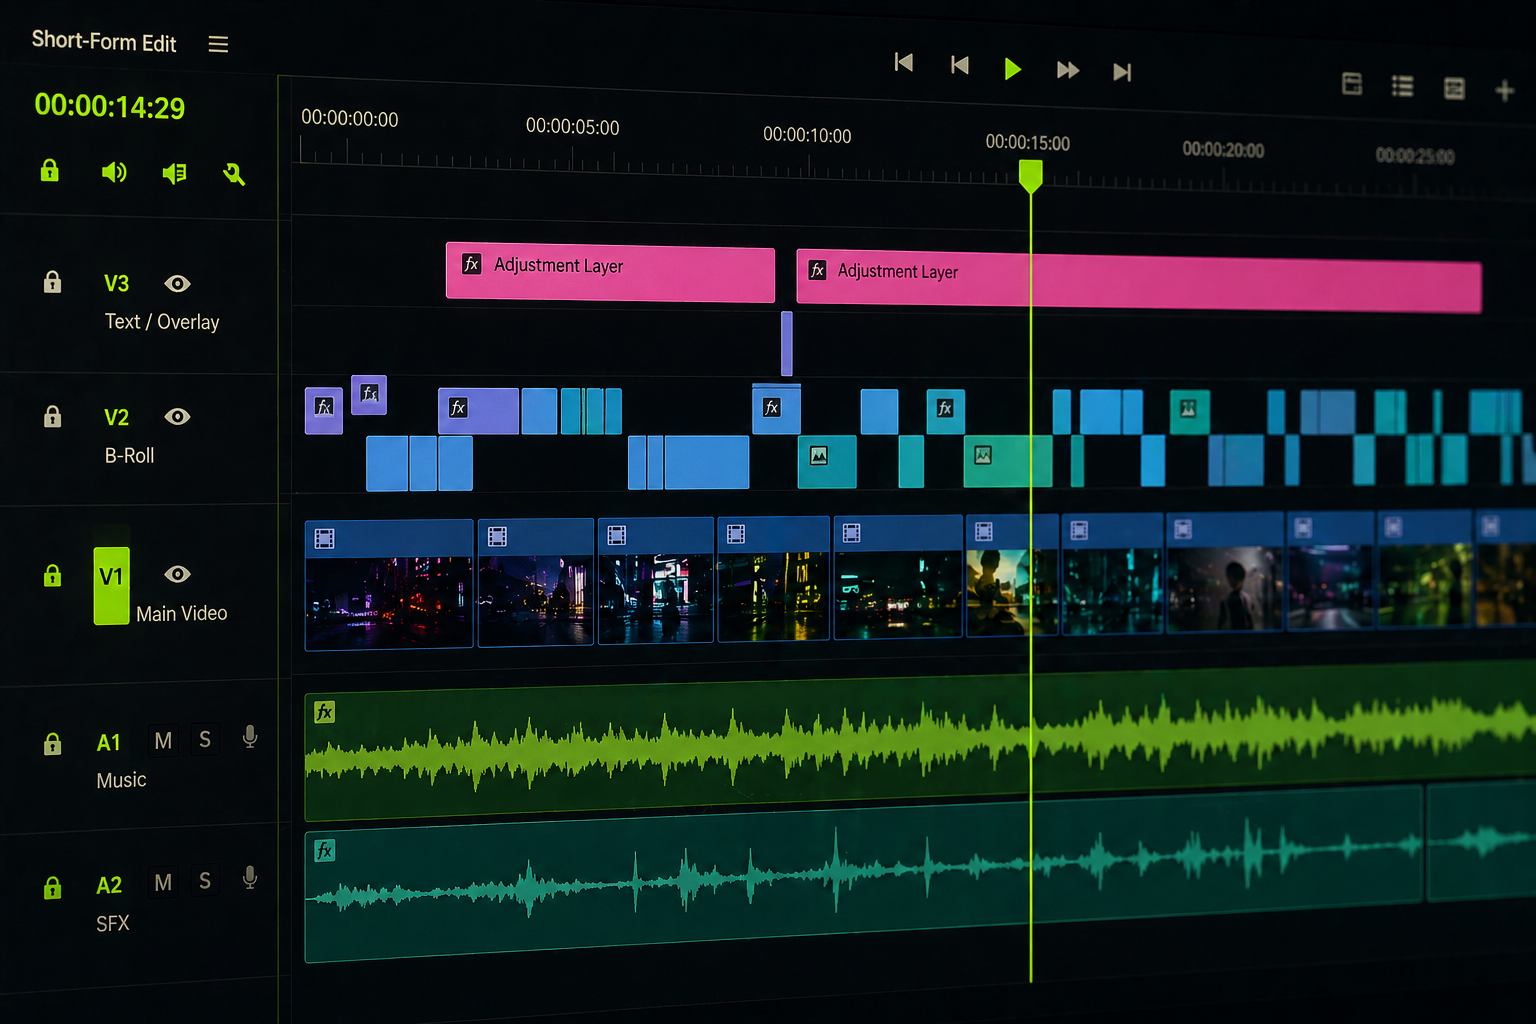The width and height of the screenshot is (1536, 1024).
Task: Jump to the sequence end
Action: (x=1122, y=71)
